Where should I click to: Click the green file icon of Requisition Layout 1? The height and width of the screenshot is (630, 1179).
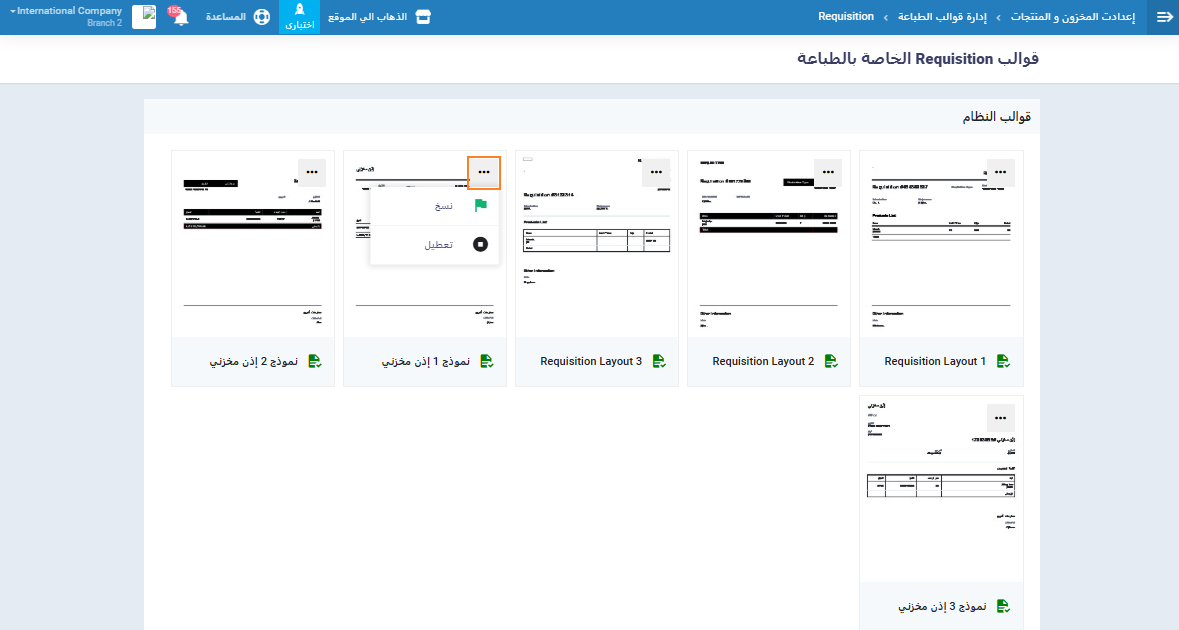click(x=1003, y=361)
